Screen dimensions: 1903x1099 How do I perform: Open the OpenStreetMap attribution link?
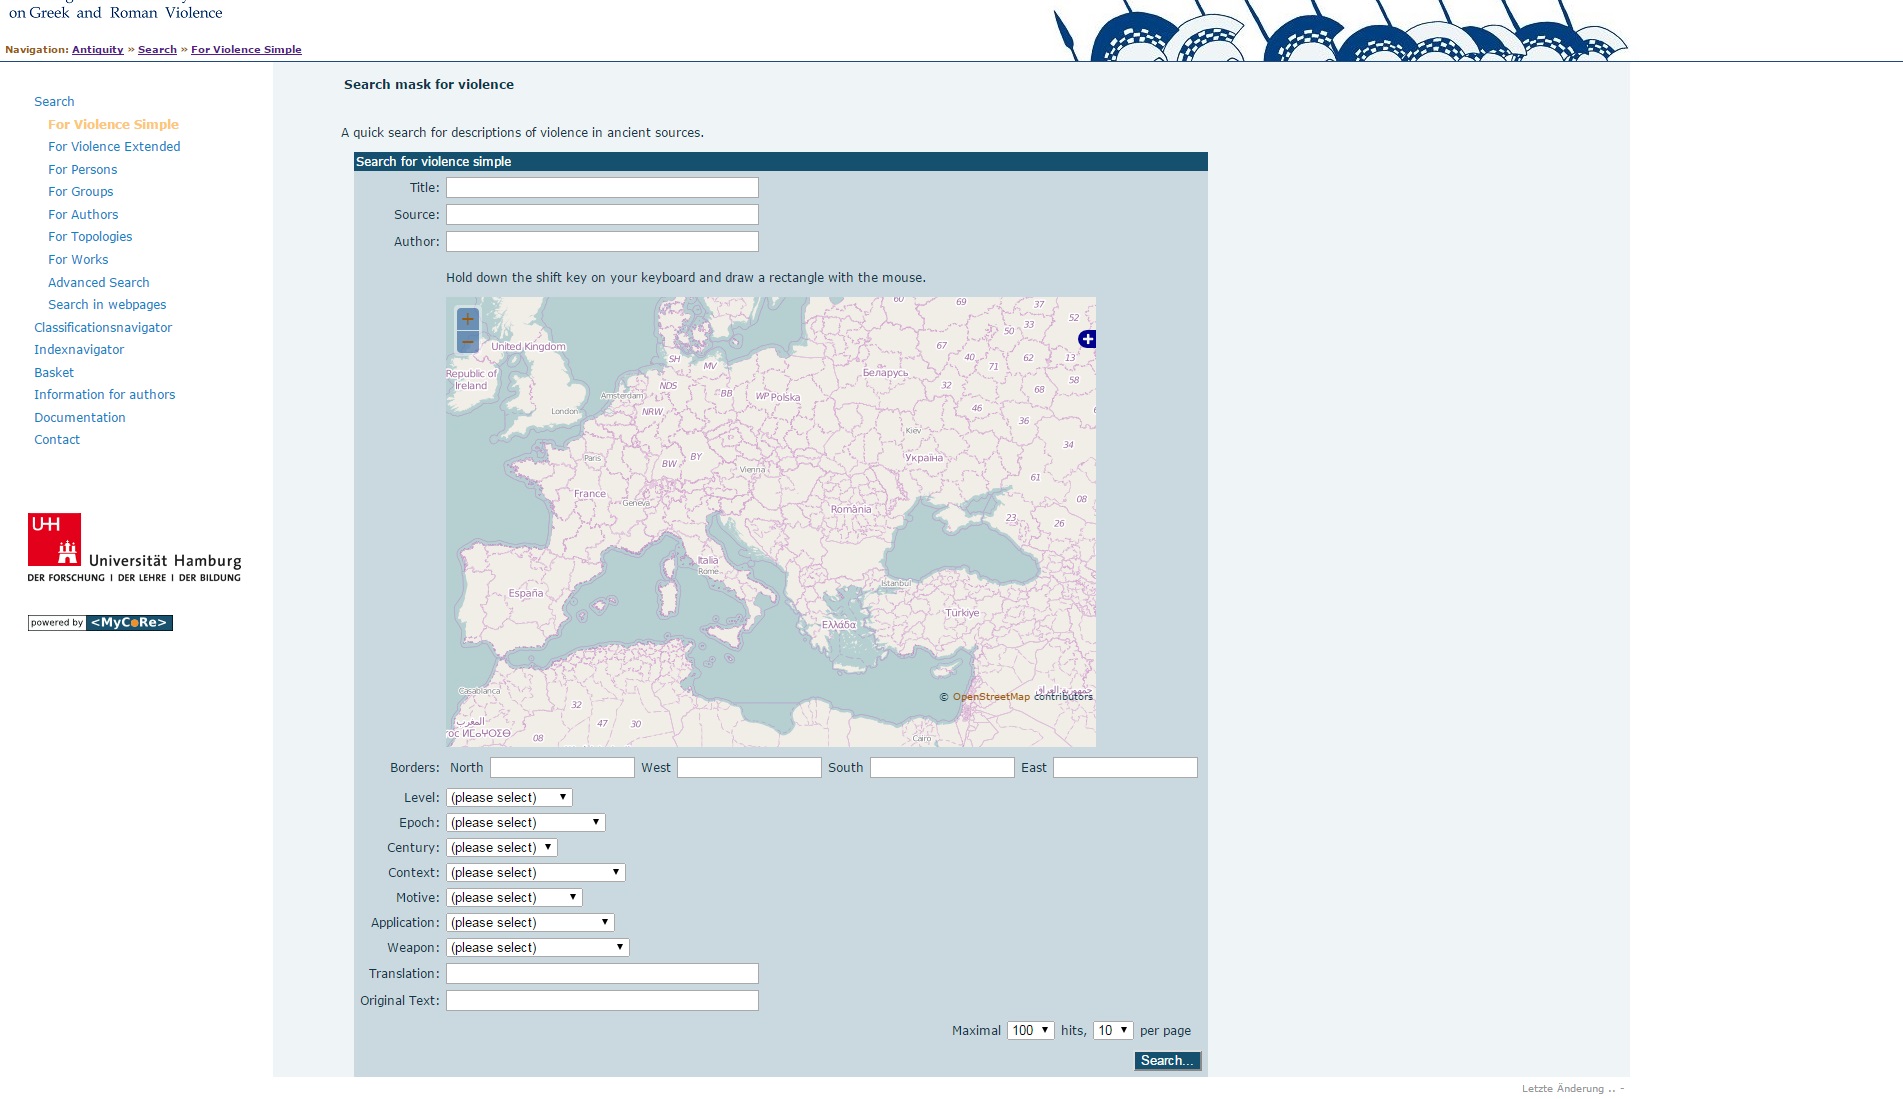[990, 697]
